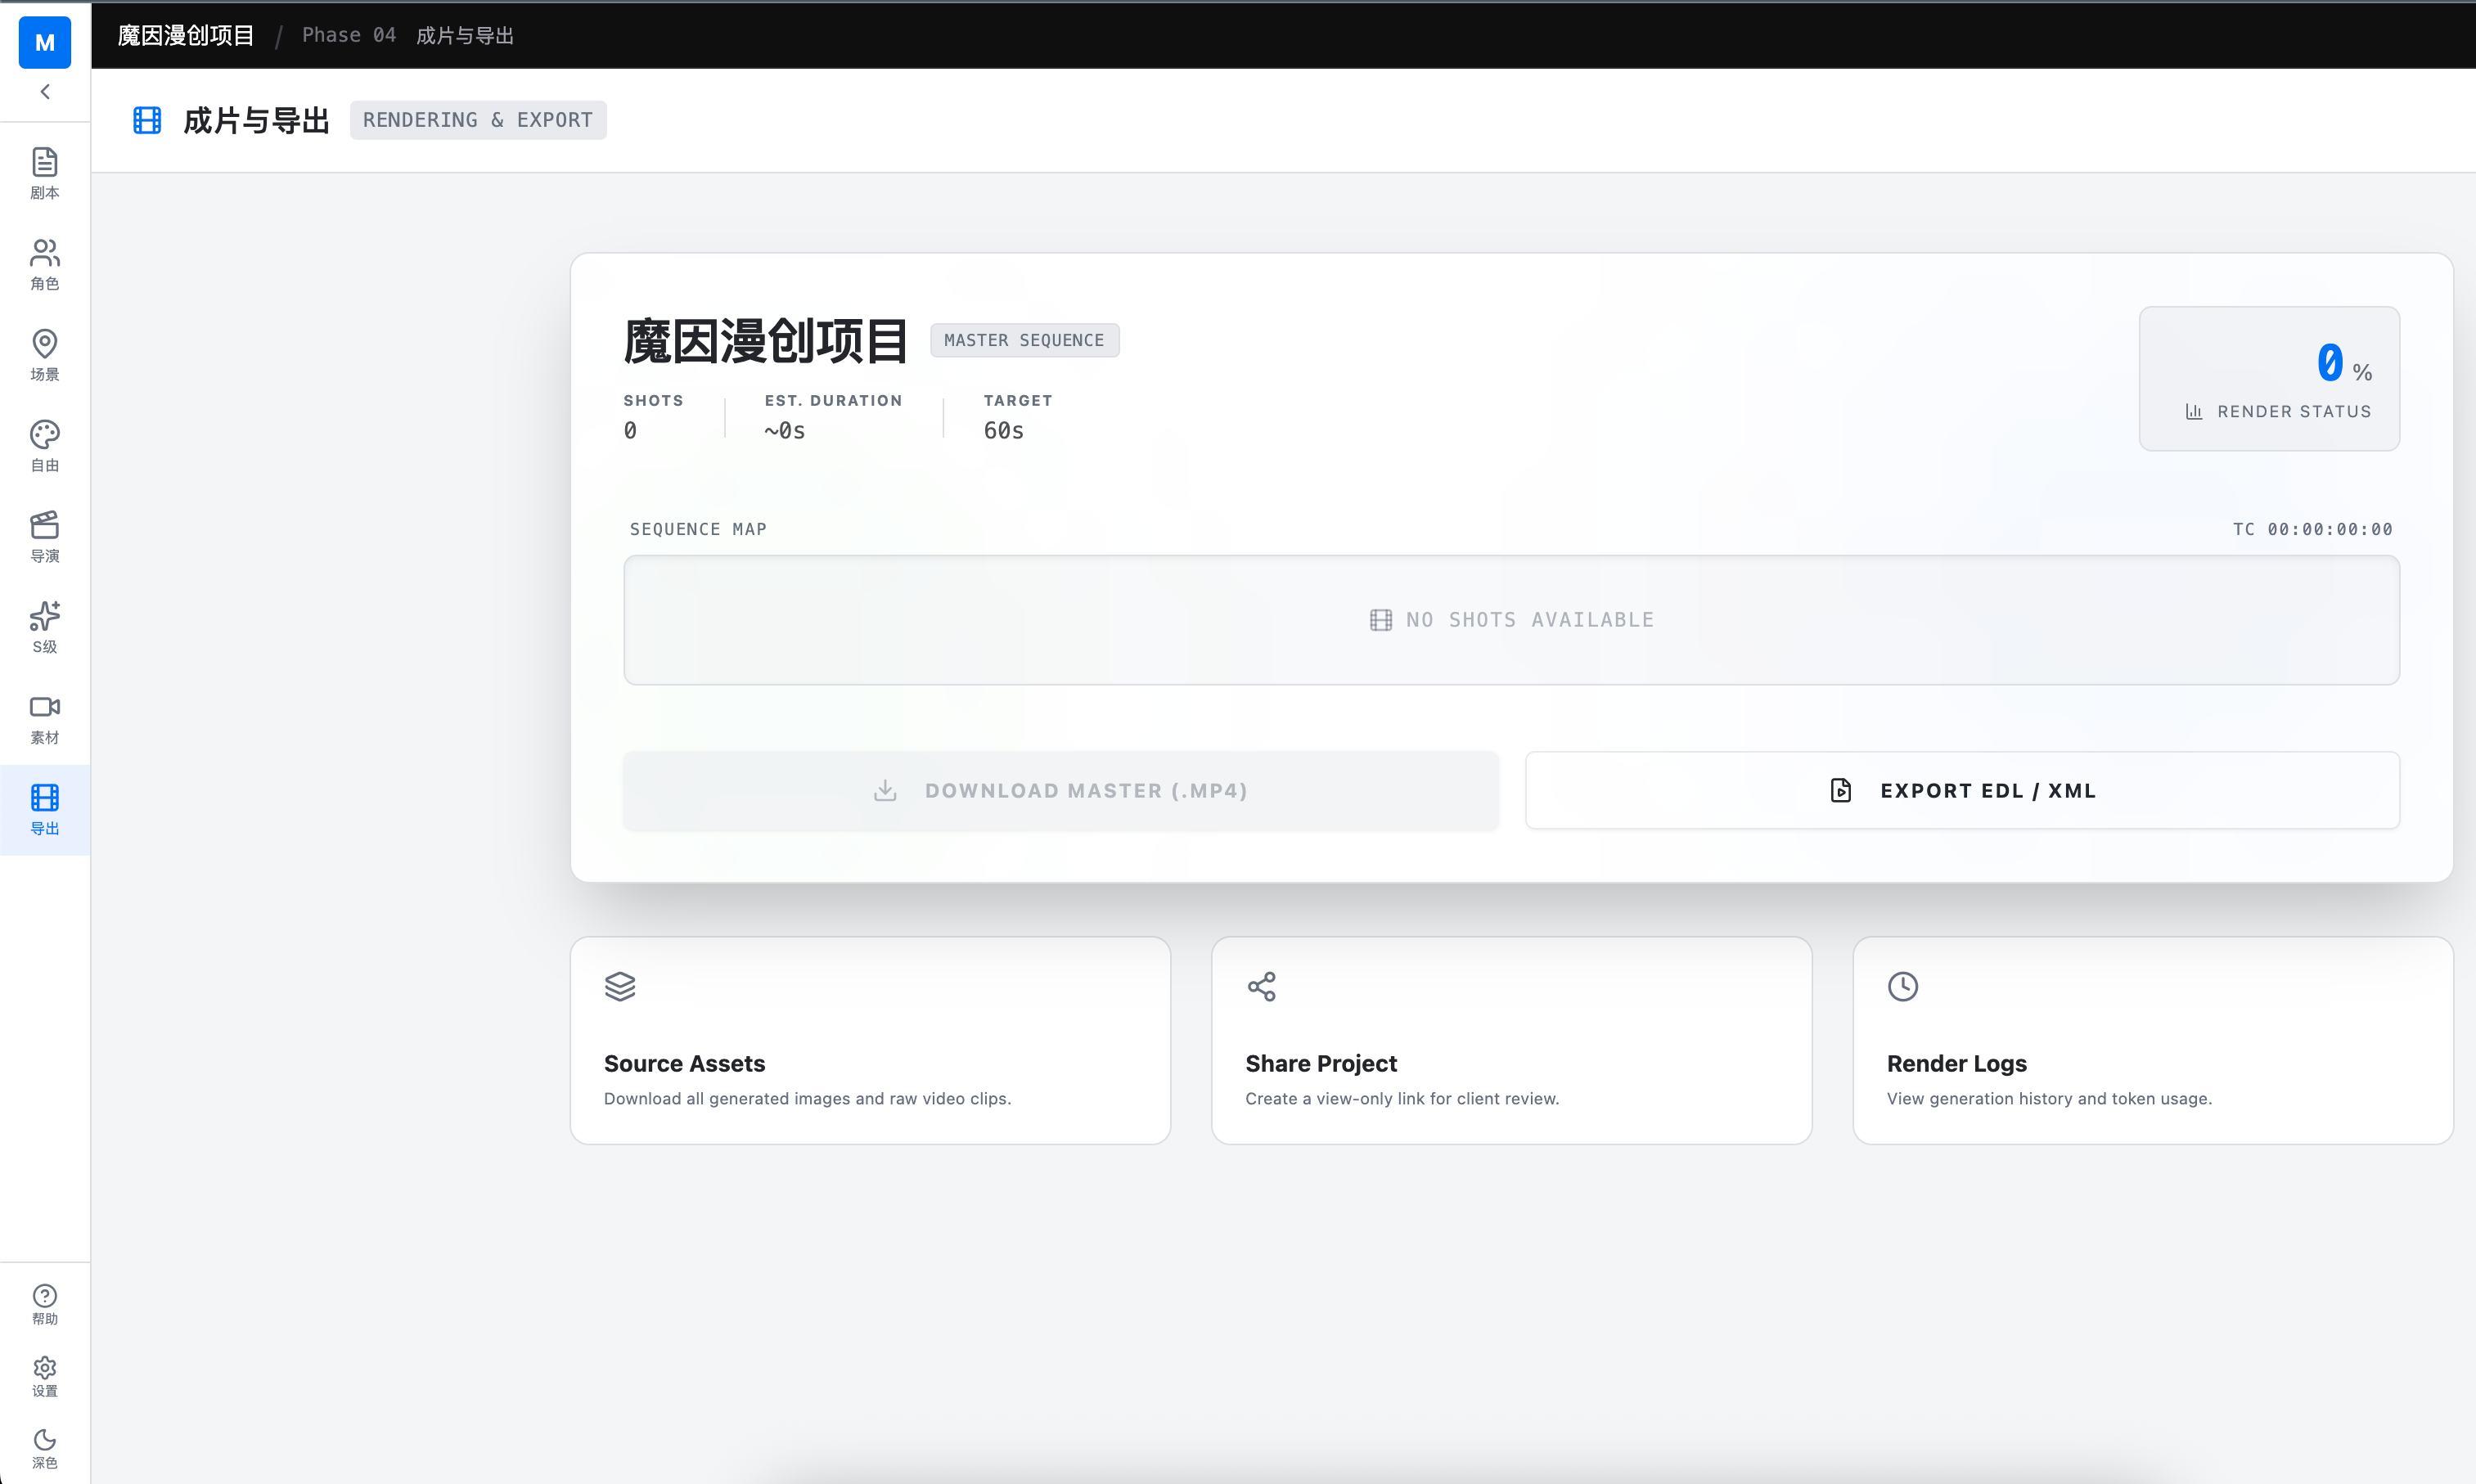Open the Share Project card
This screenshot has height=1484, width=2476.
click(x=1510, y=1040)
